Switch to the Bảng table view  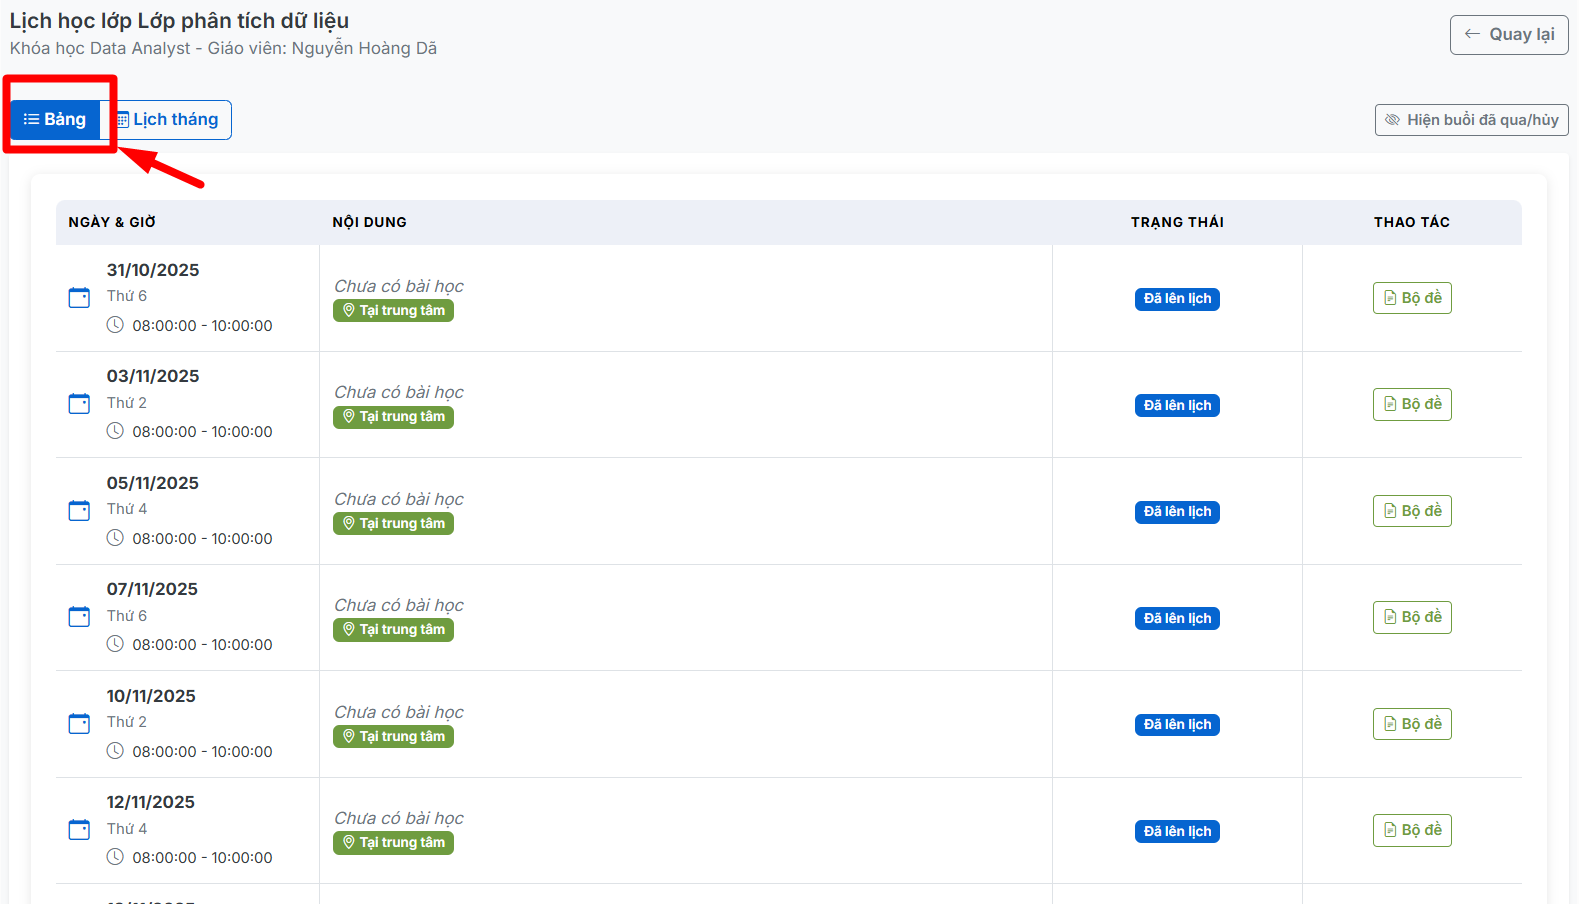coord(56,120)
